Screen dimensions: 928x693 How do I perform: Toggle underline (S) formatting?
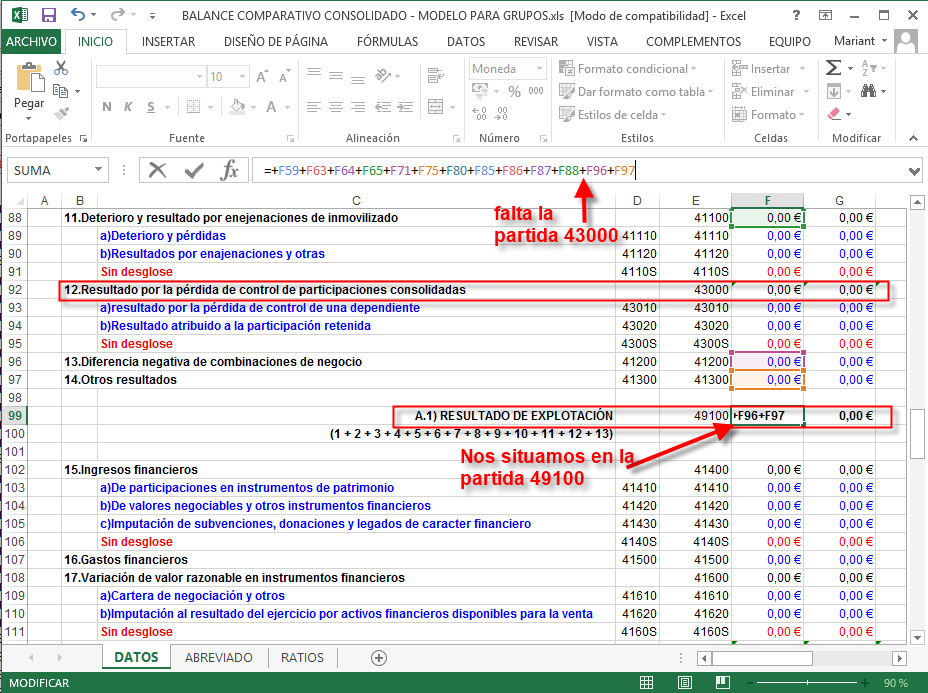(150, 107)
